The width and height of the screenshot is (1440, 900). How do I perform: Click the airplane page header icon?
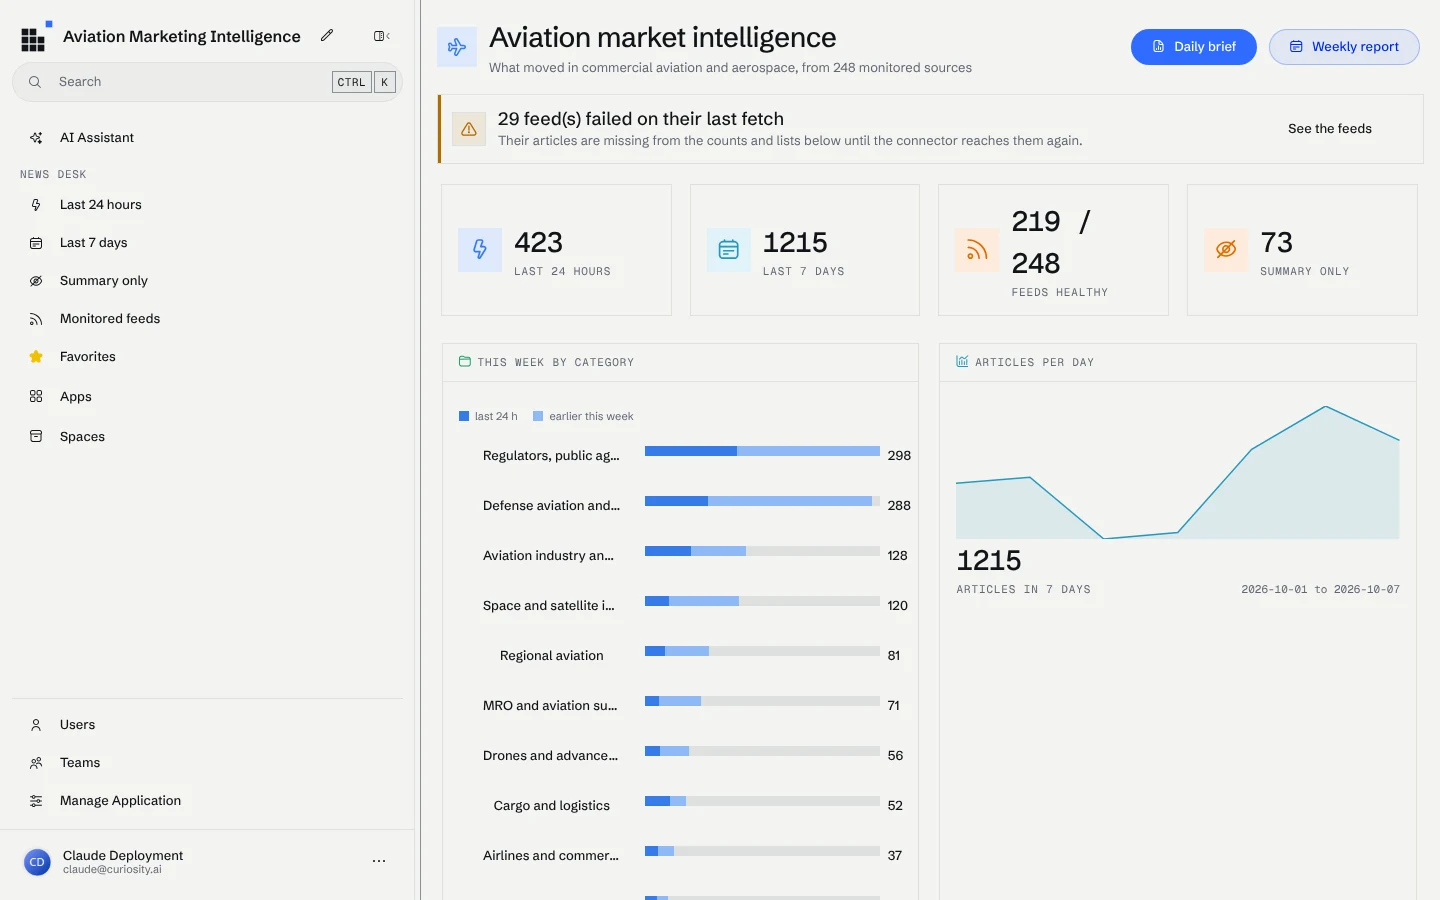coord(457,47)
